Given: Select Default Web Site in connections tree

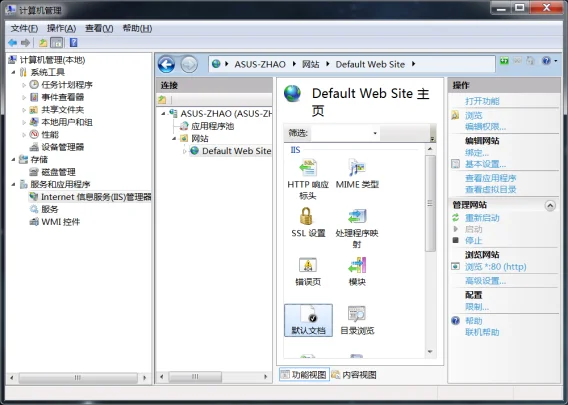Looking at the screenshot, I should (x=236, y=151).
